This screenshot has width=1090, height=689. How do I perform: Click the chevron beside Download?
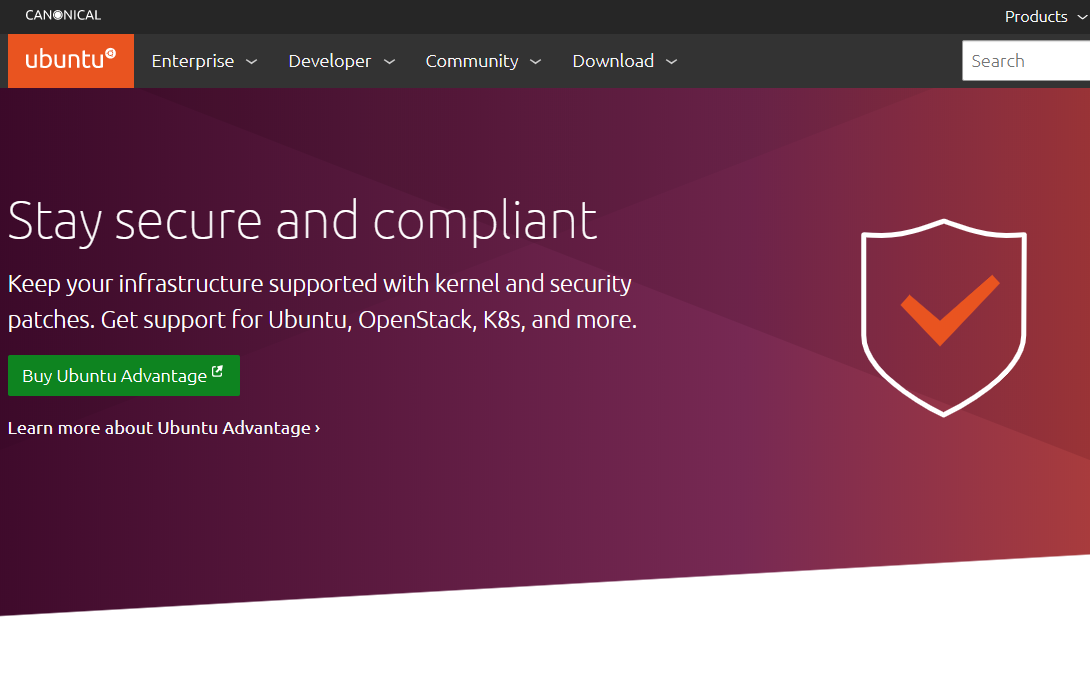(672, 62)
